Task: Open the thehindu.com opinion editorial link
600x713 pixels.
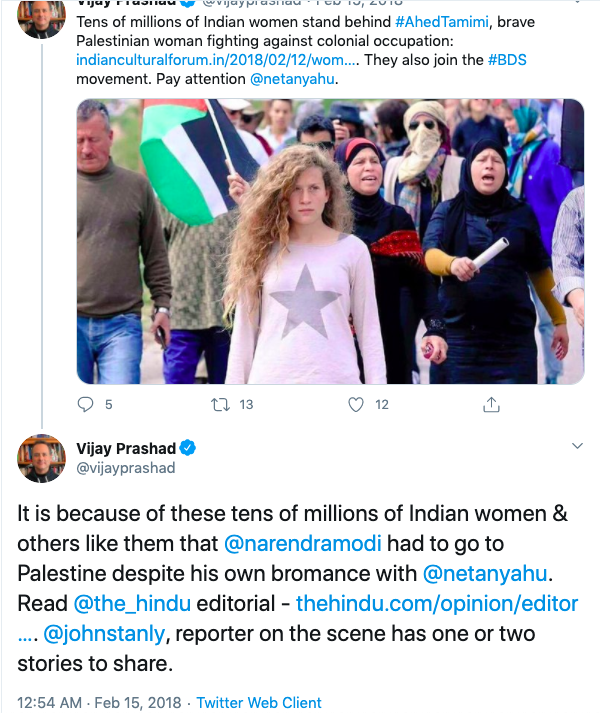Action: click(x=438, y=605)
